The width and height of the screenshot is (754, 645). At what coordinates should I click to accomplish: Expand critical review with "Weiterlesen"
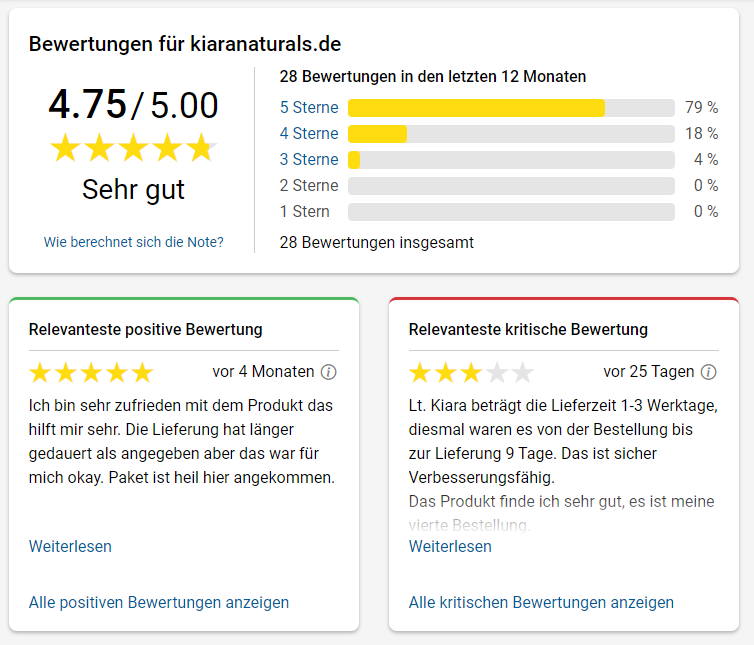(450, 546)
